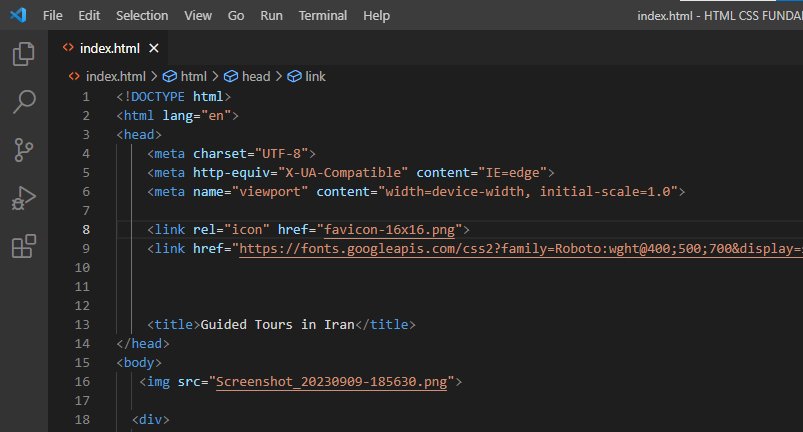Open Source Control view in activity bar

(24, 150)
